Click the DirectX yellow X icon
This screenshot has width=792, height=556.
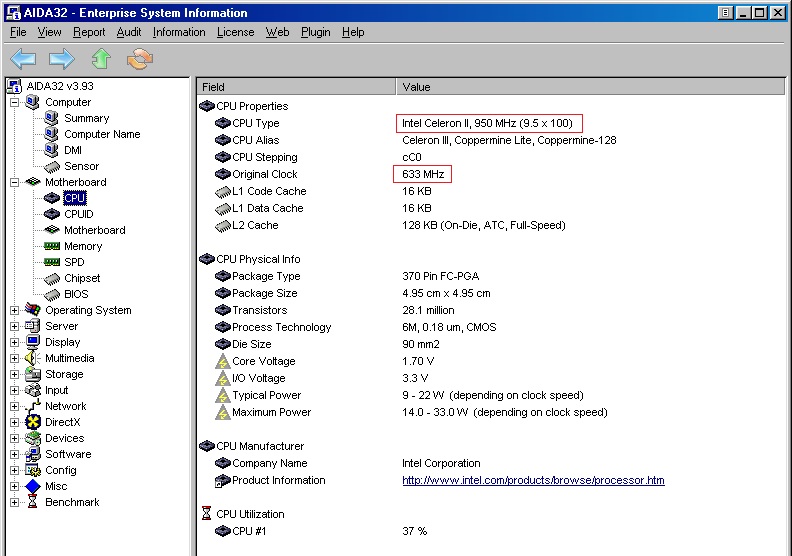coord(32,422)
